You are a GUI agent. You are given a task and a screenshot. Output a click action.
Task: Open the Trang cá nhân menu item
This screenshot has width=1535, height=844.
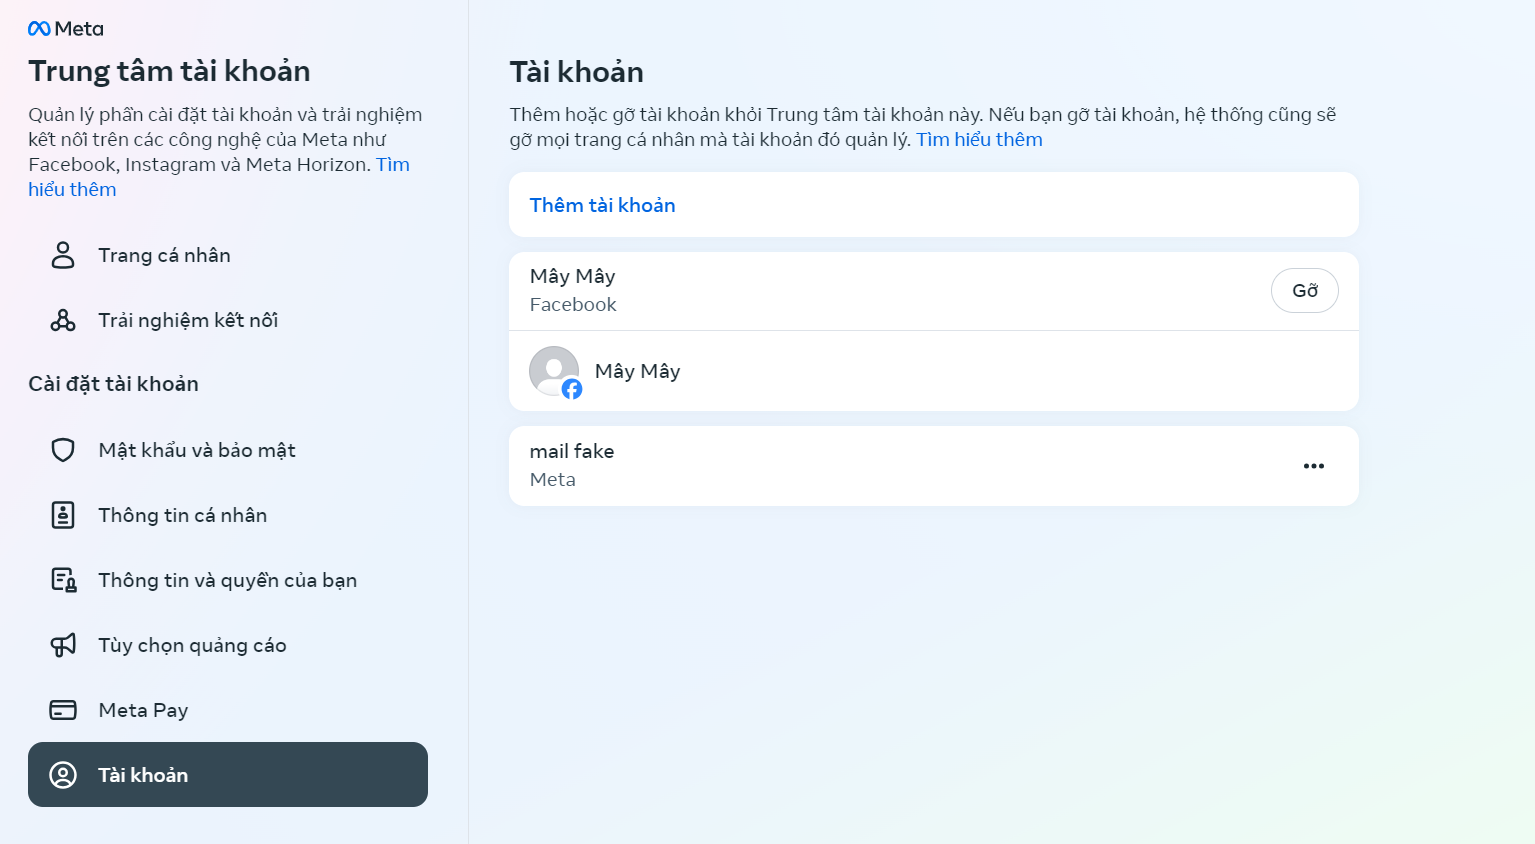(x=228, y=255)
